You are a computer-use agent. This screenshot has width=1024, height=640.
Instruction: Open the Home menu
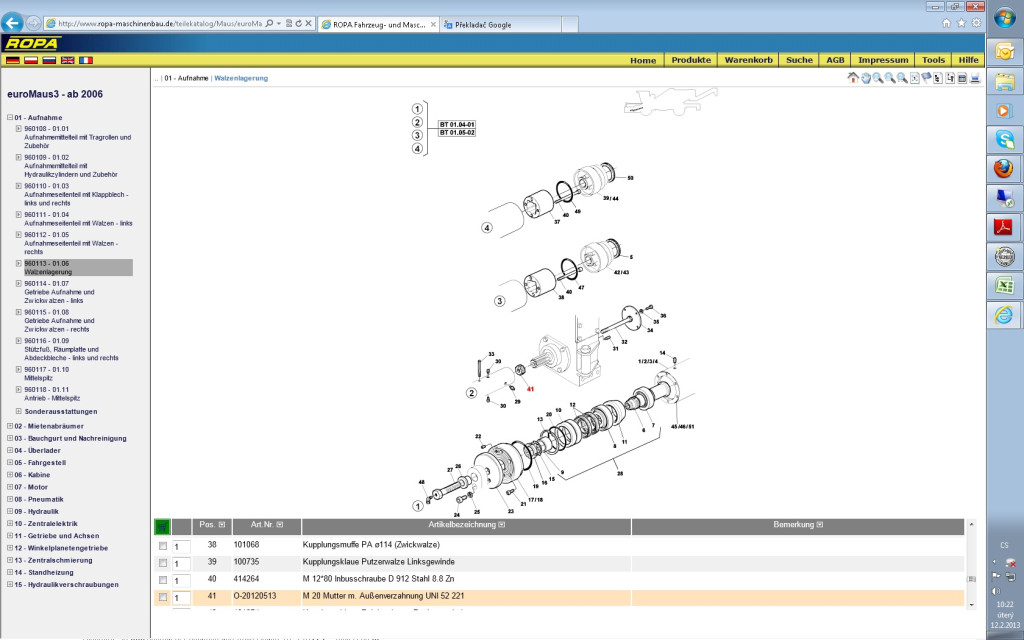643,60
